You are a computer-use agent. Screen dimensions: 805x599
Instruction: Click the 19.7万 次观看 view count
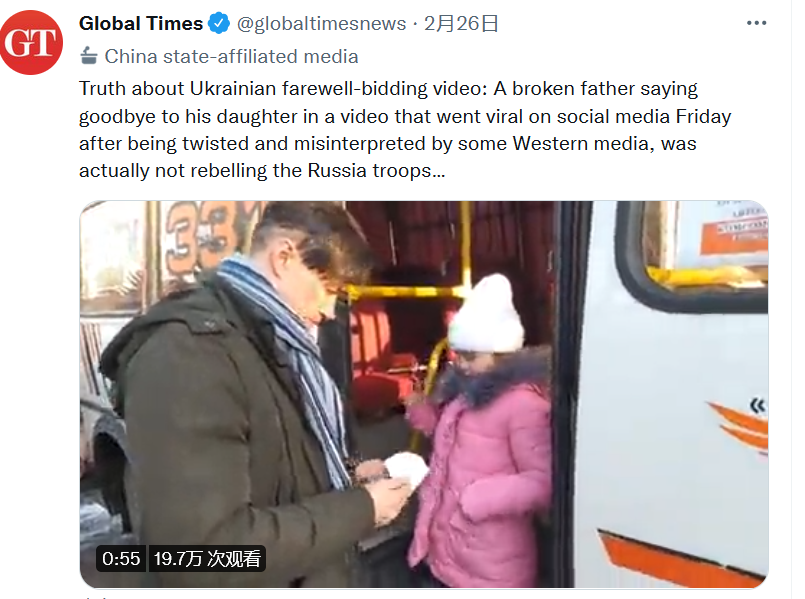pyautogui.click(x=207, y=558)
